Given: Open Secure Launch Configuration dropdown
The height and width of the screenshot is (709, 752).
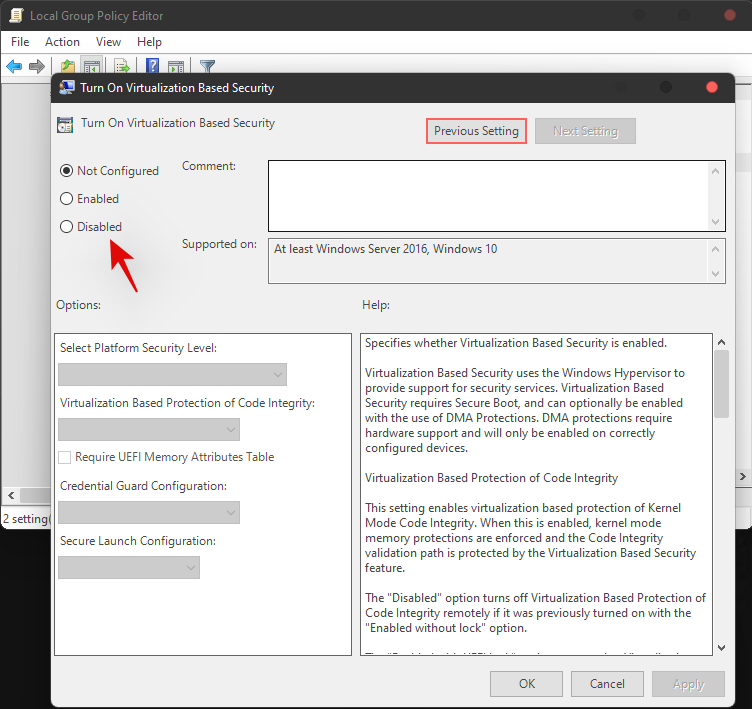Looking at the screenshot, I should pyautogui.click(x=129, y=568).
